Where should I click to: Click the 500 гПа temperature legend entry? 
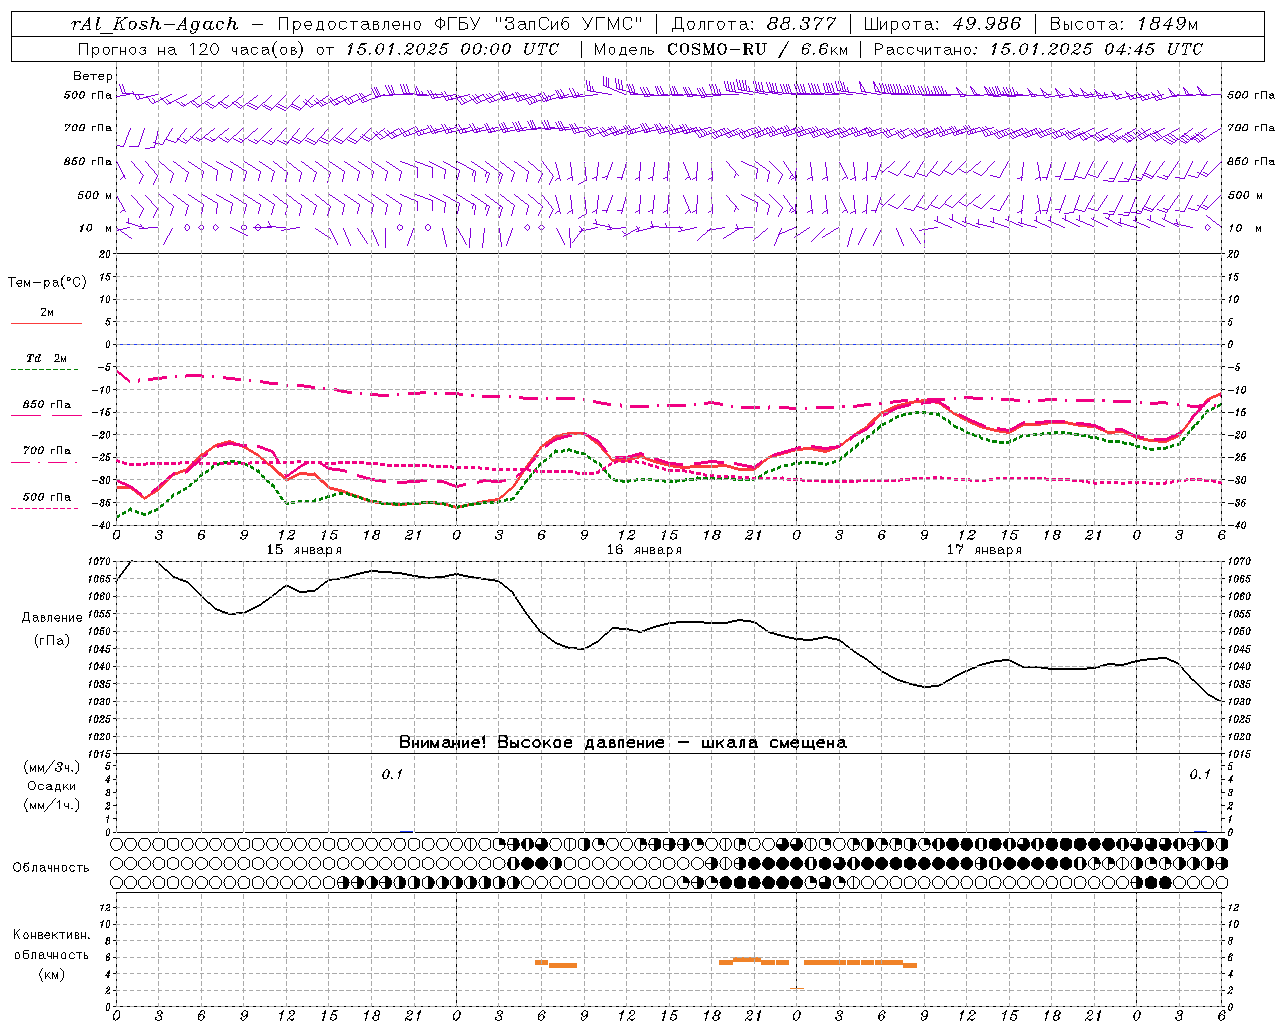(x=47, y=497)
